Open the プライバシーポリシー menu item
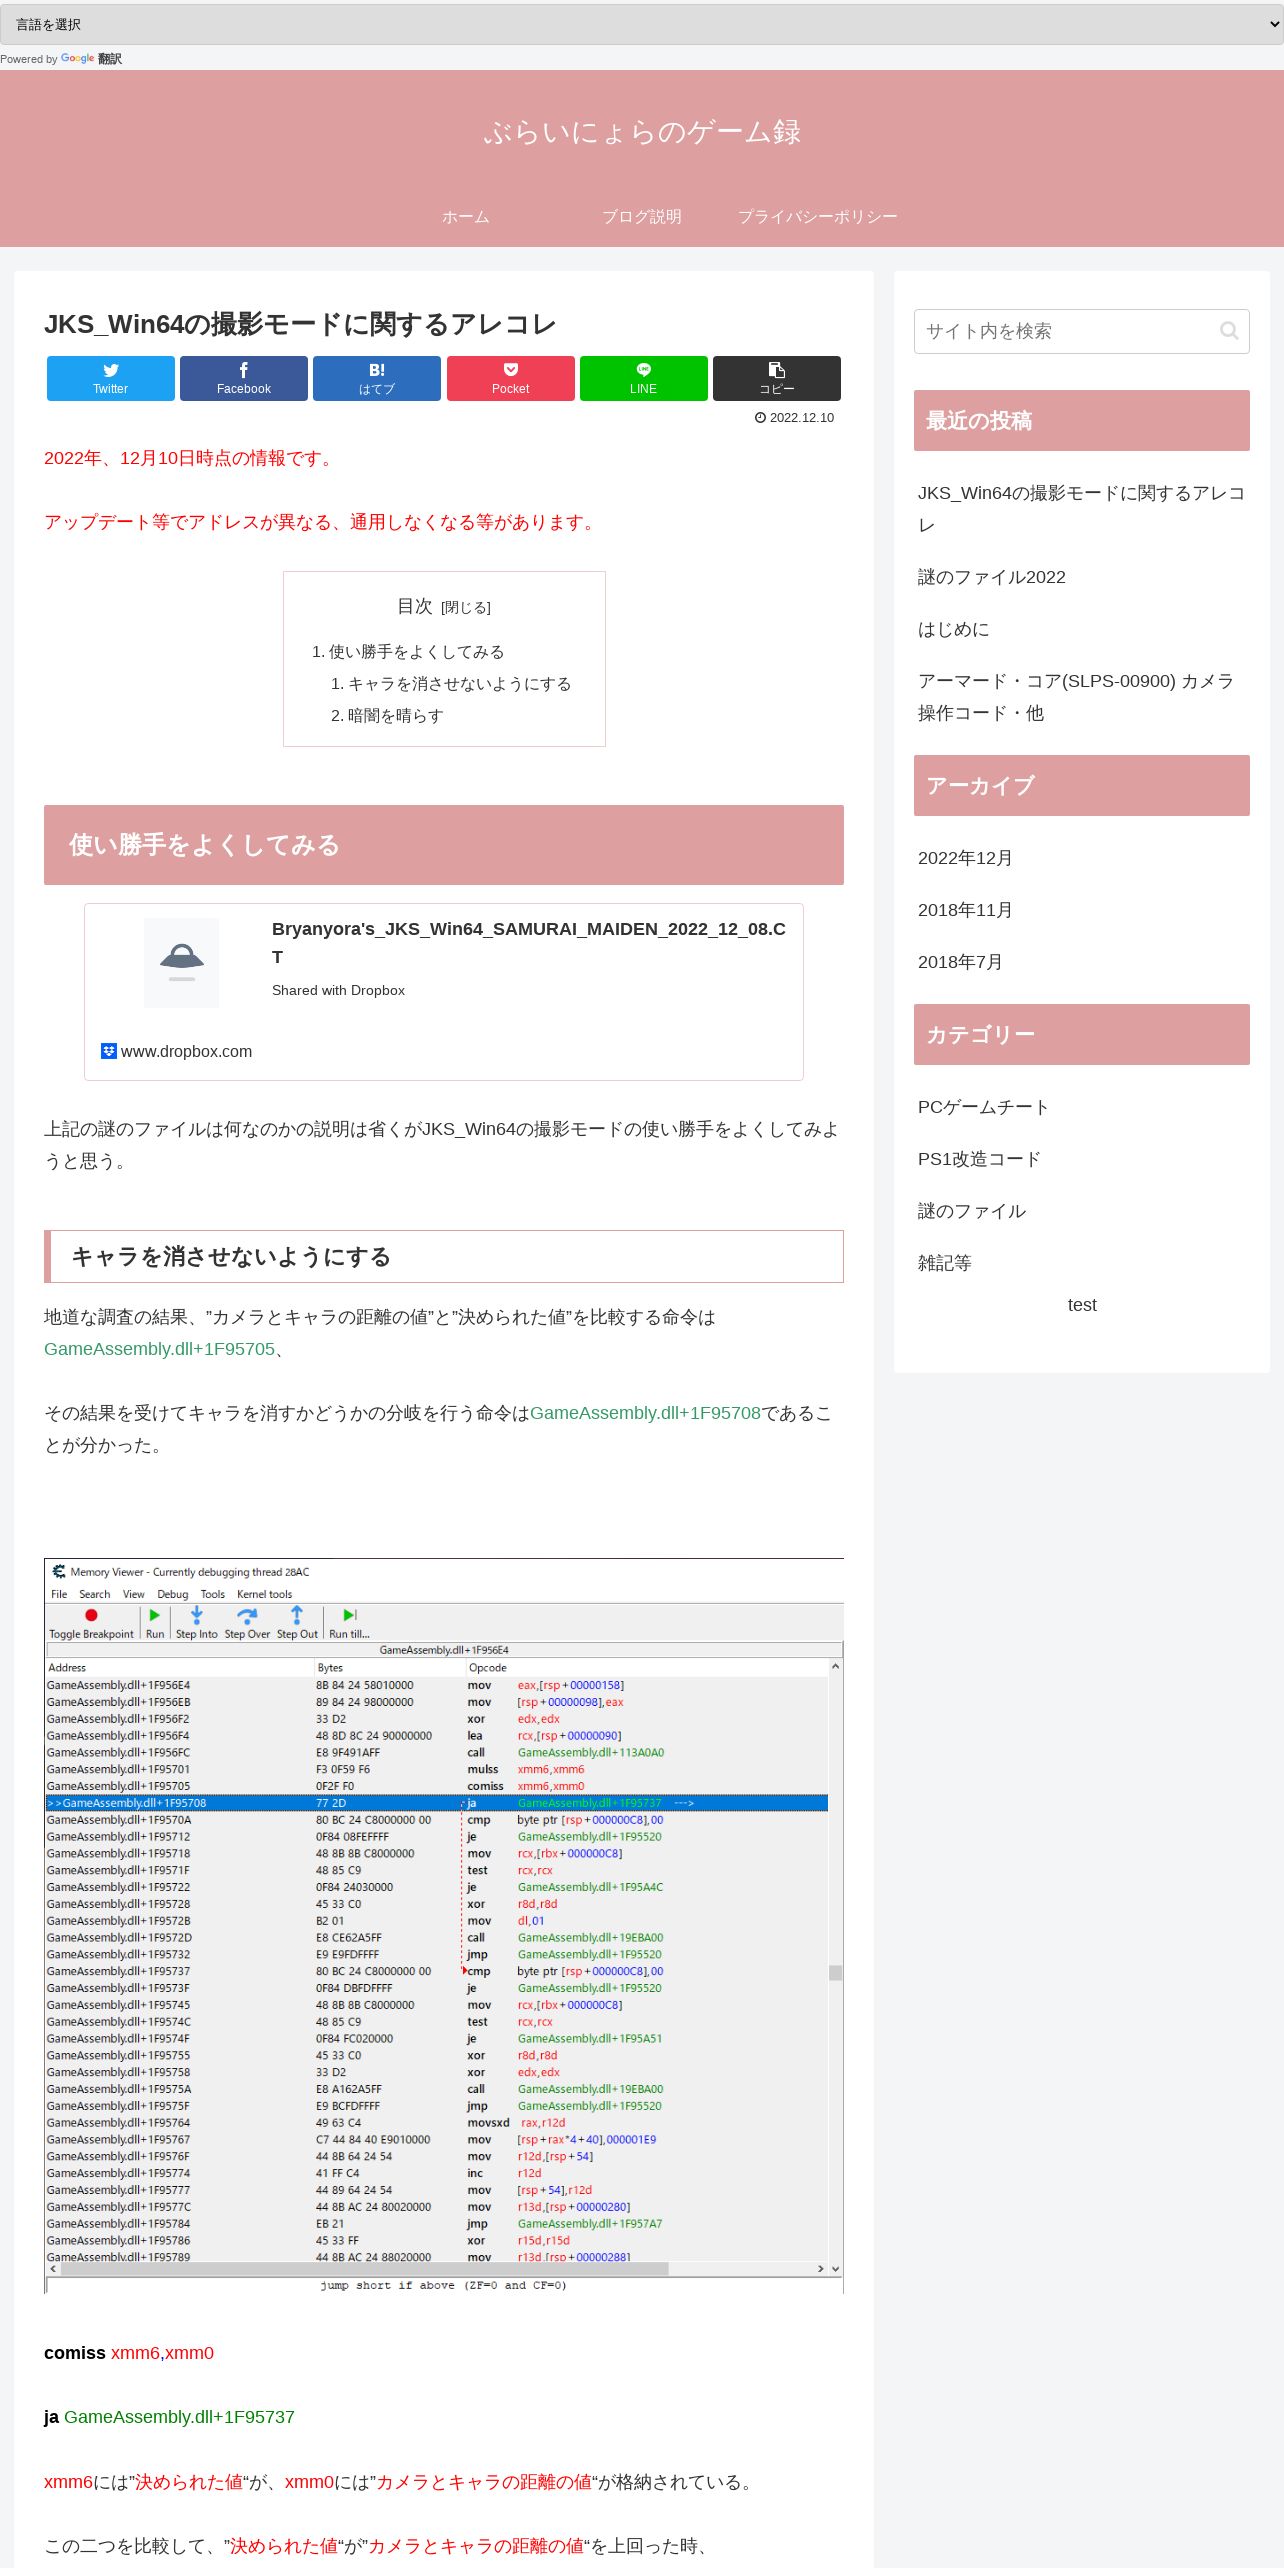This screenshot has width=1284, height=2568. pos(818,216)
